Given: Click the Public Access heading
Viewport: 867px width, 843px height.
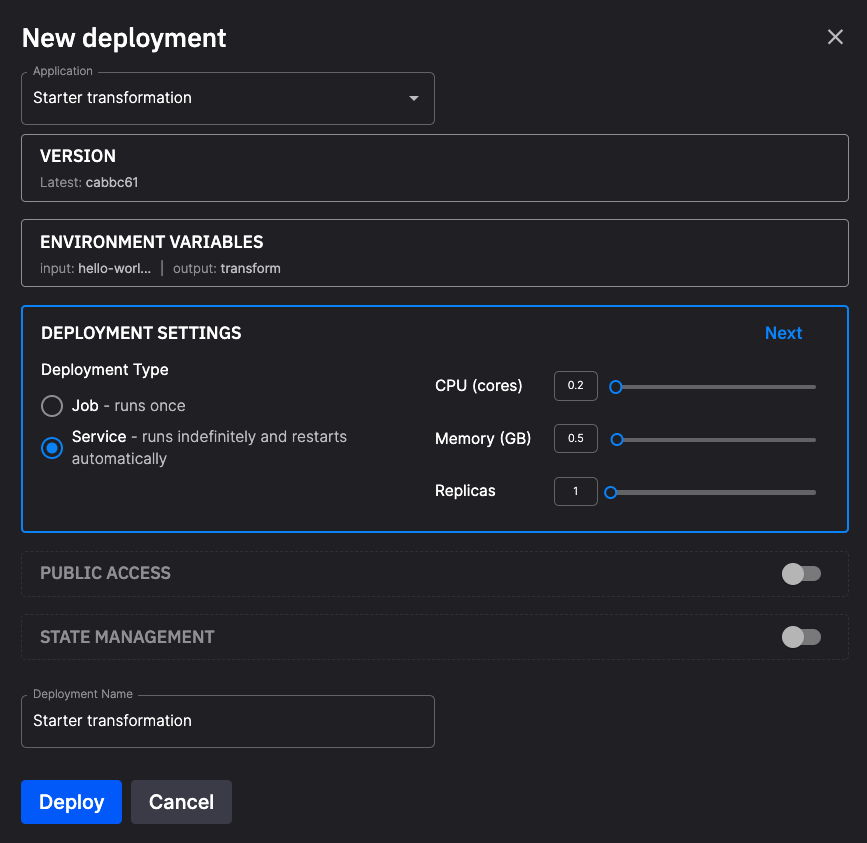Looking at the screenshot, I should [x=105, y=573].
